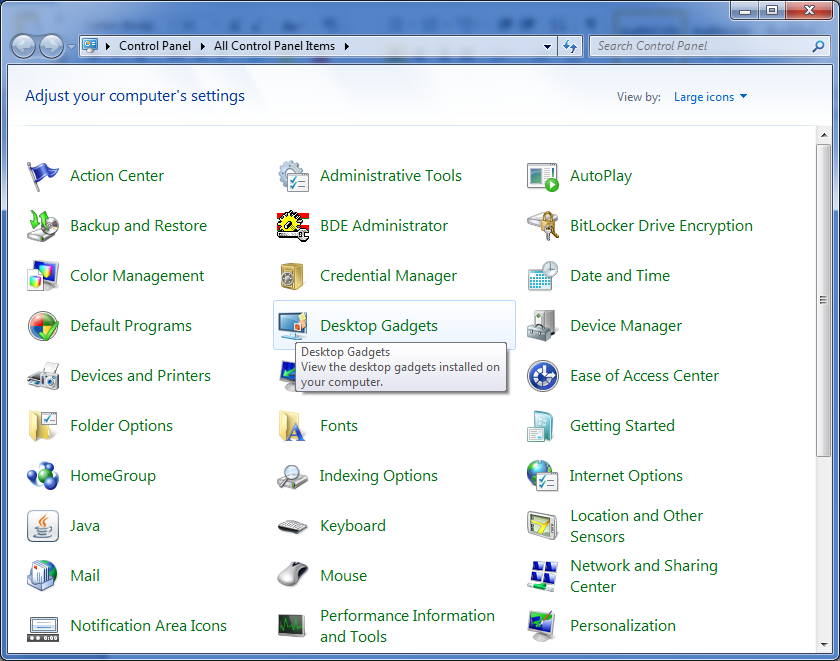Screen dimensions: 840x661
Task: Expand arrow after Control Panel breadcrumb
Action: tap(202, 47)
